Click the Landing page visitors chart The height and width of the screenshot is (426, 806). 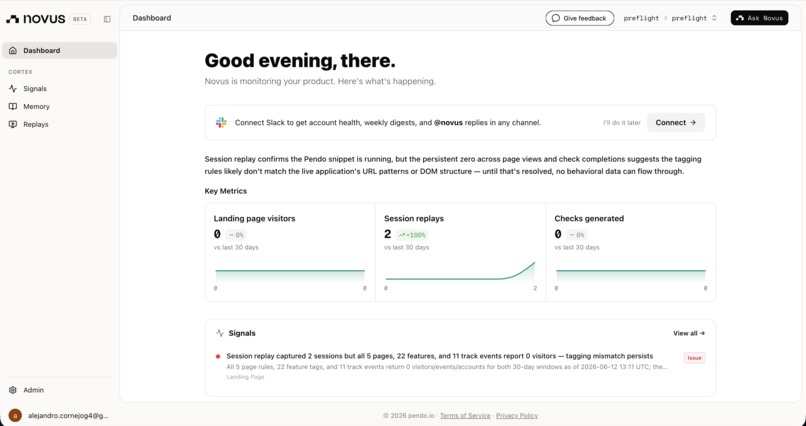(290, 275)
